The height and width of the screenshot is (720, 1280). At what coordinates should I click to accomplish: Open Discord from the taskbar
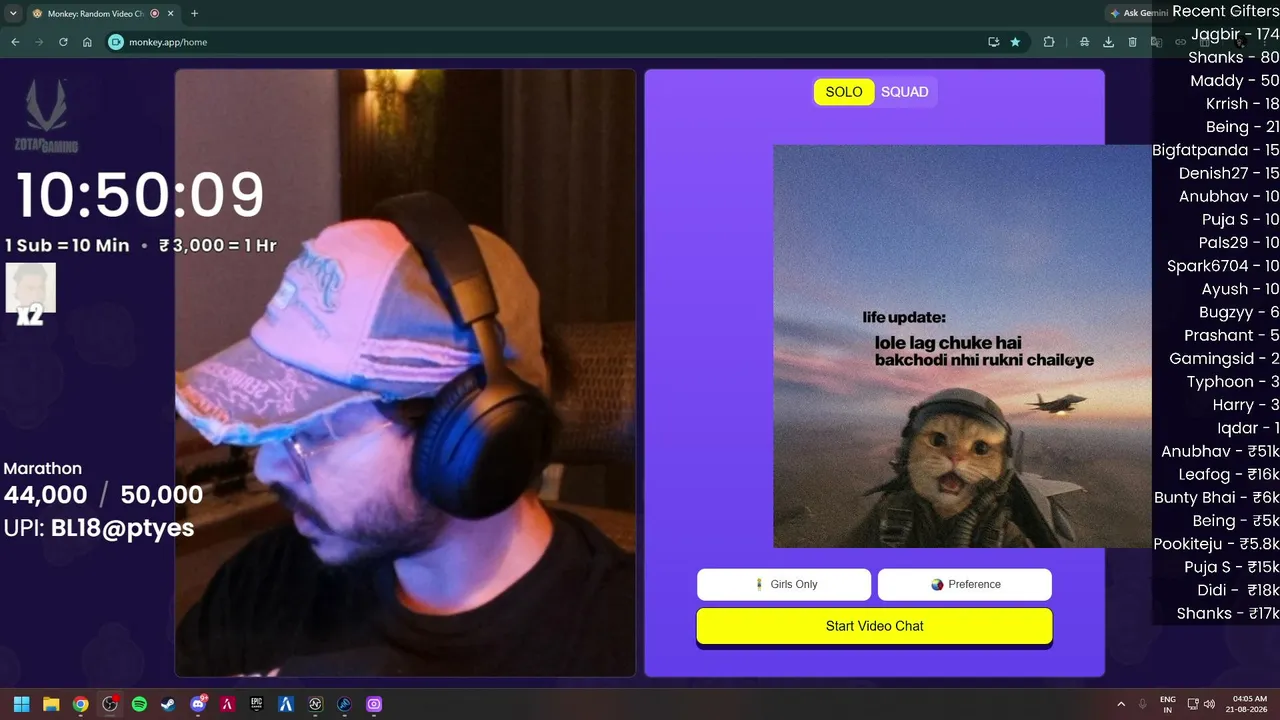(x=198, y=704)
